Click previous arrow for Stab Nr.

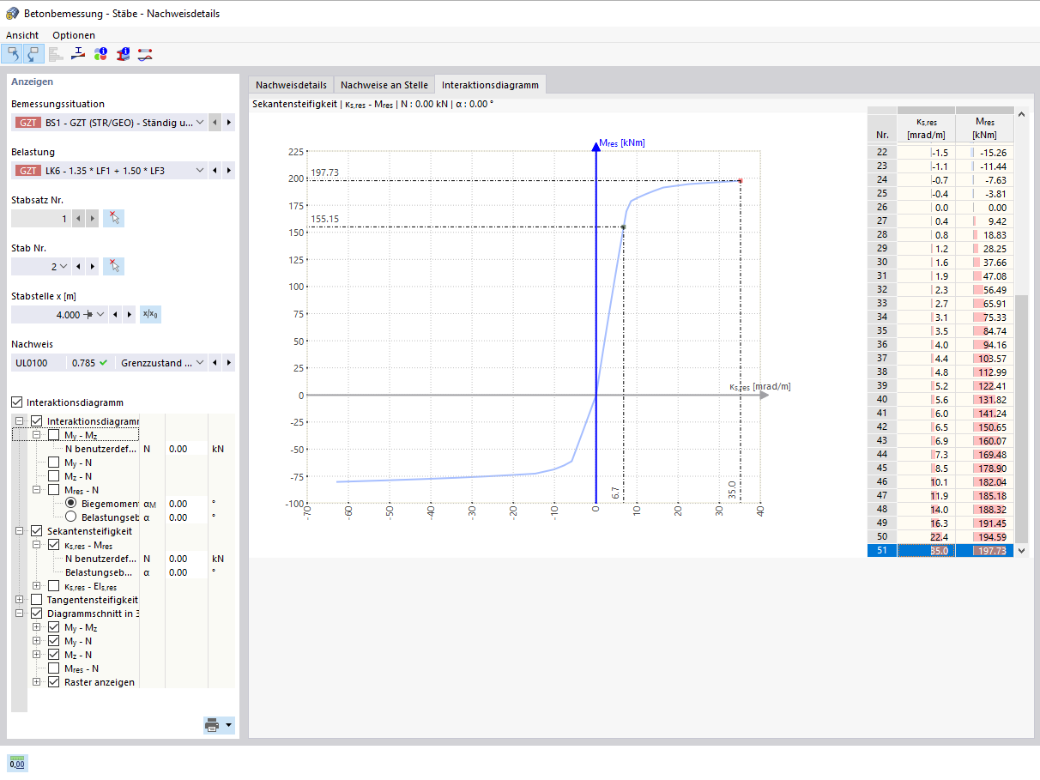(78, 267)
